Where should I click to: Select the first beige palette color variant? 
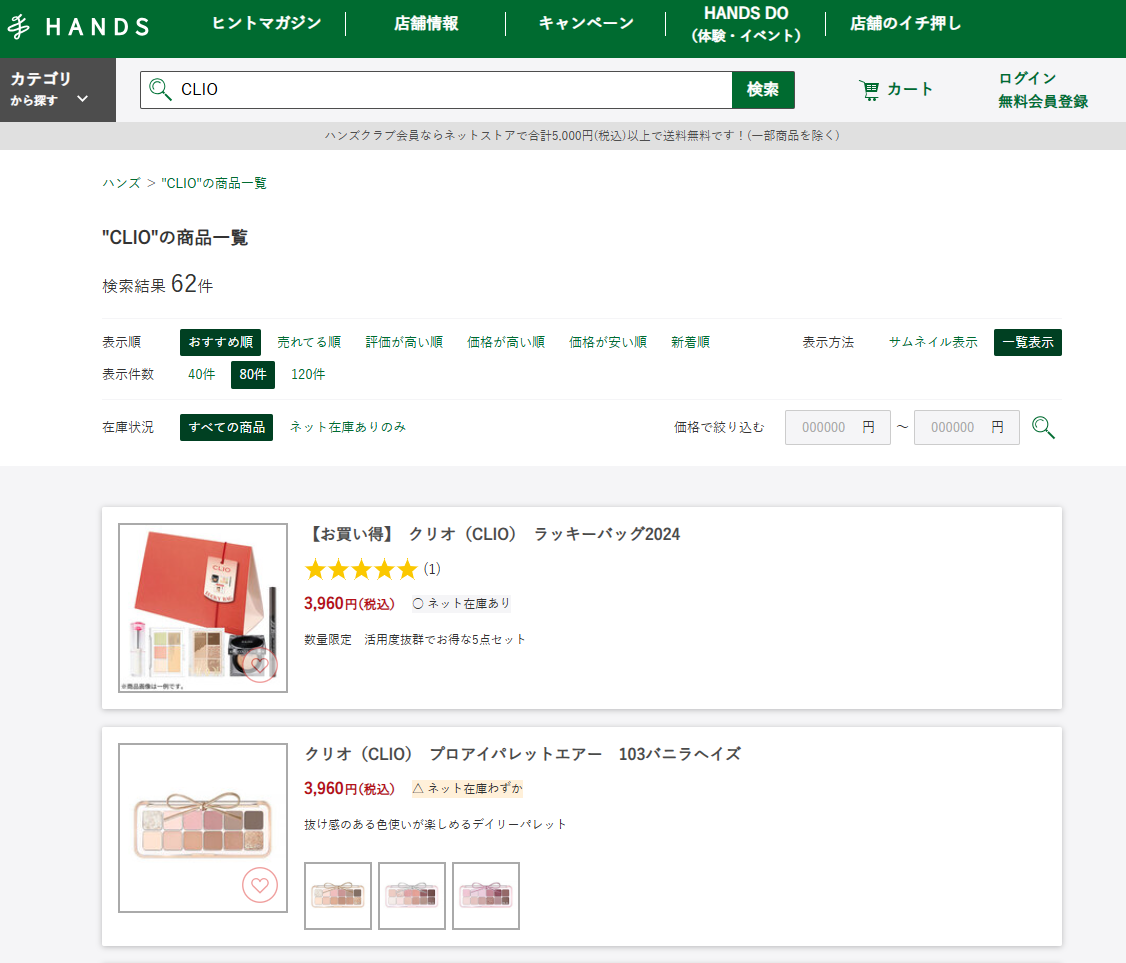(338, 895)
